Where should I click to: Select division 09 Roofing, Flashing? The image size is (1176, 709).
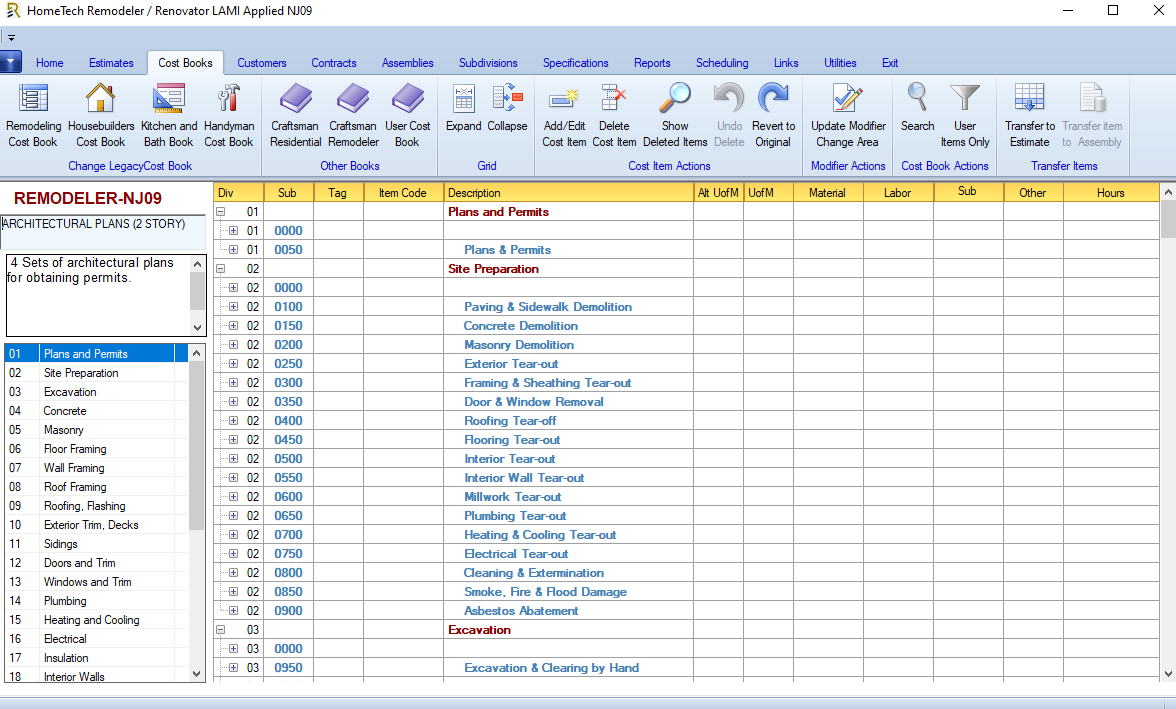coord(96,506)
